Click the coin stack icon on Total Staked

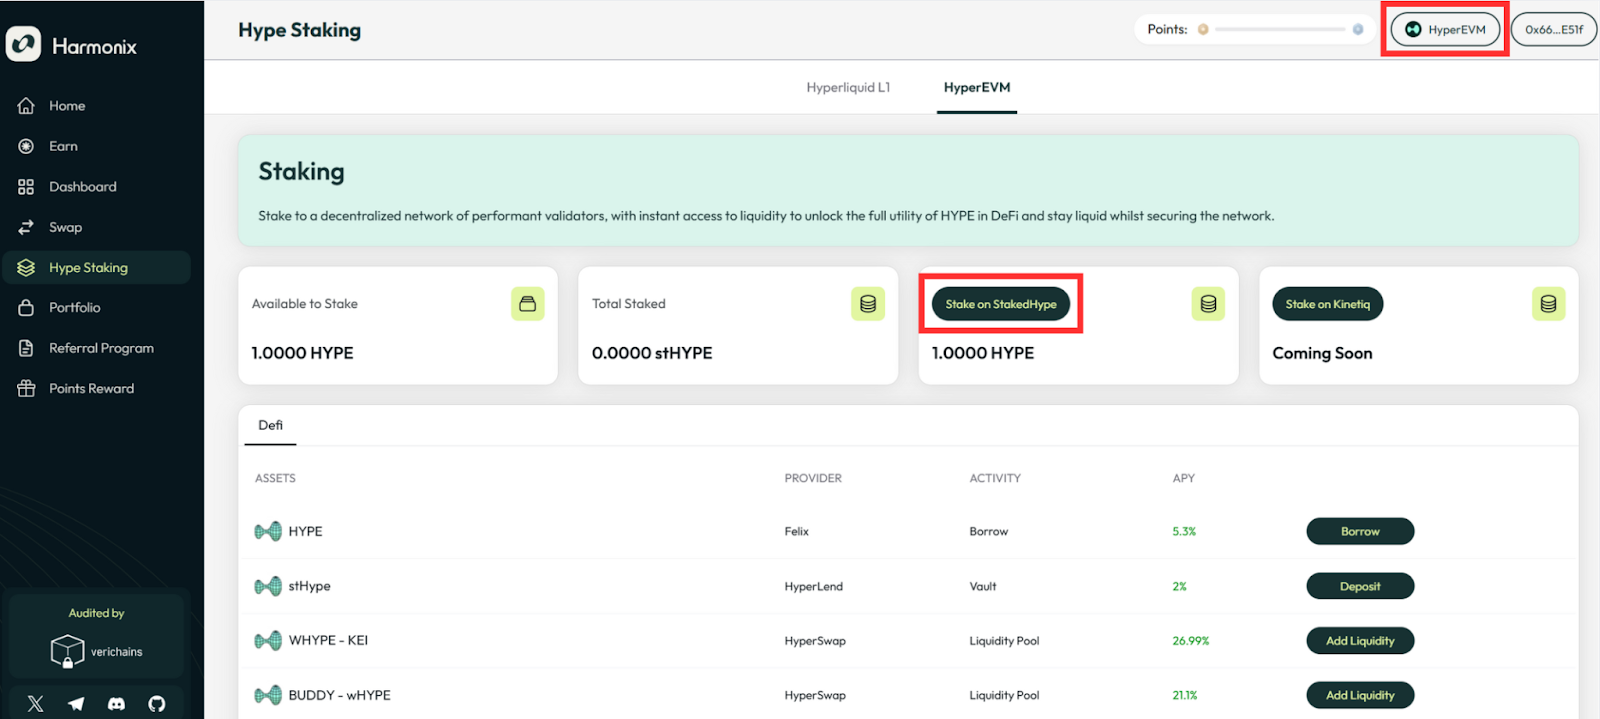pyautogui.click(x=867, y=304)
